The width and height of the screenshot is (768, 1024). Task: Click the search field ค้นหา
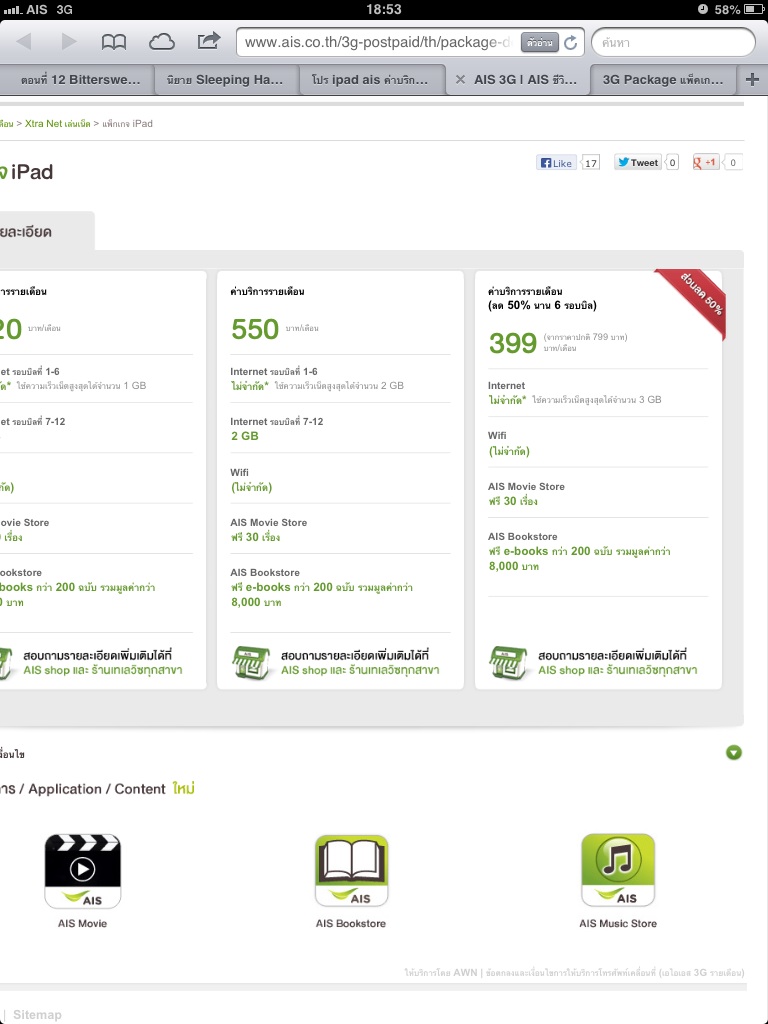pos(673,42)
